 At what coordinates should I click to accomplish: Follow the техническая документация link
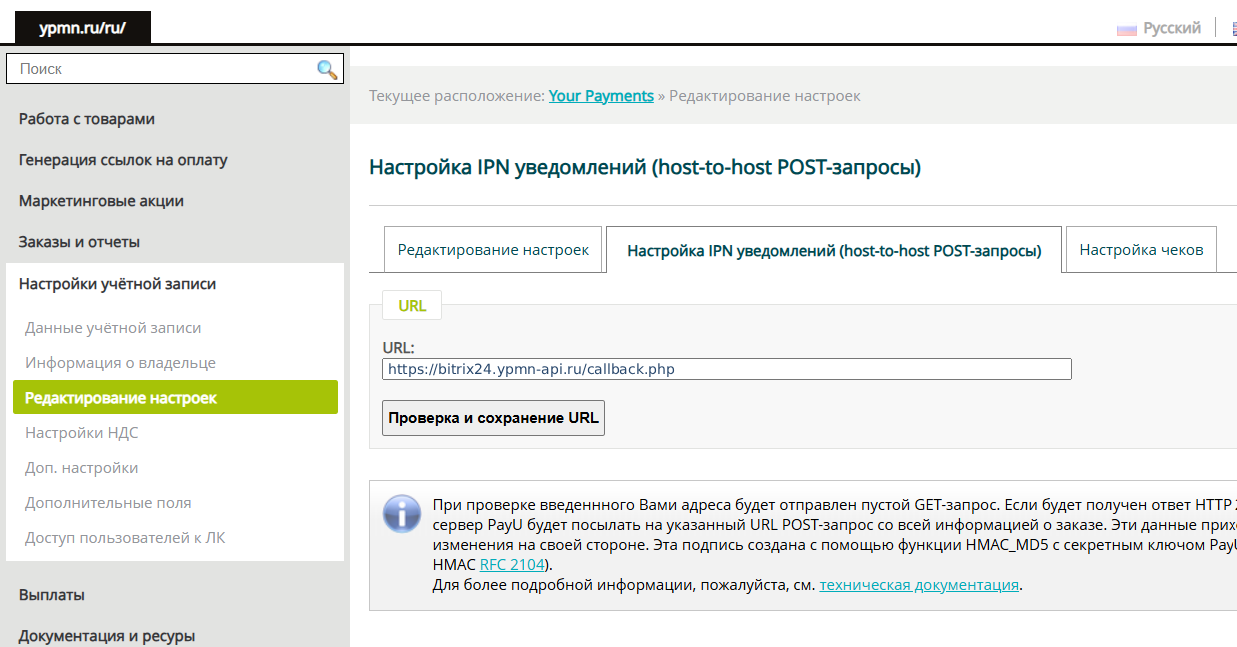point(919,585)
